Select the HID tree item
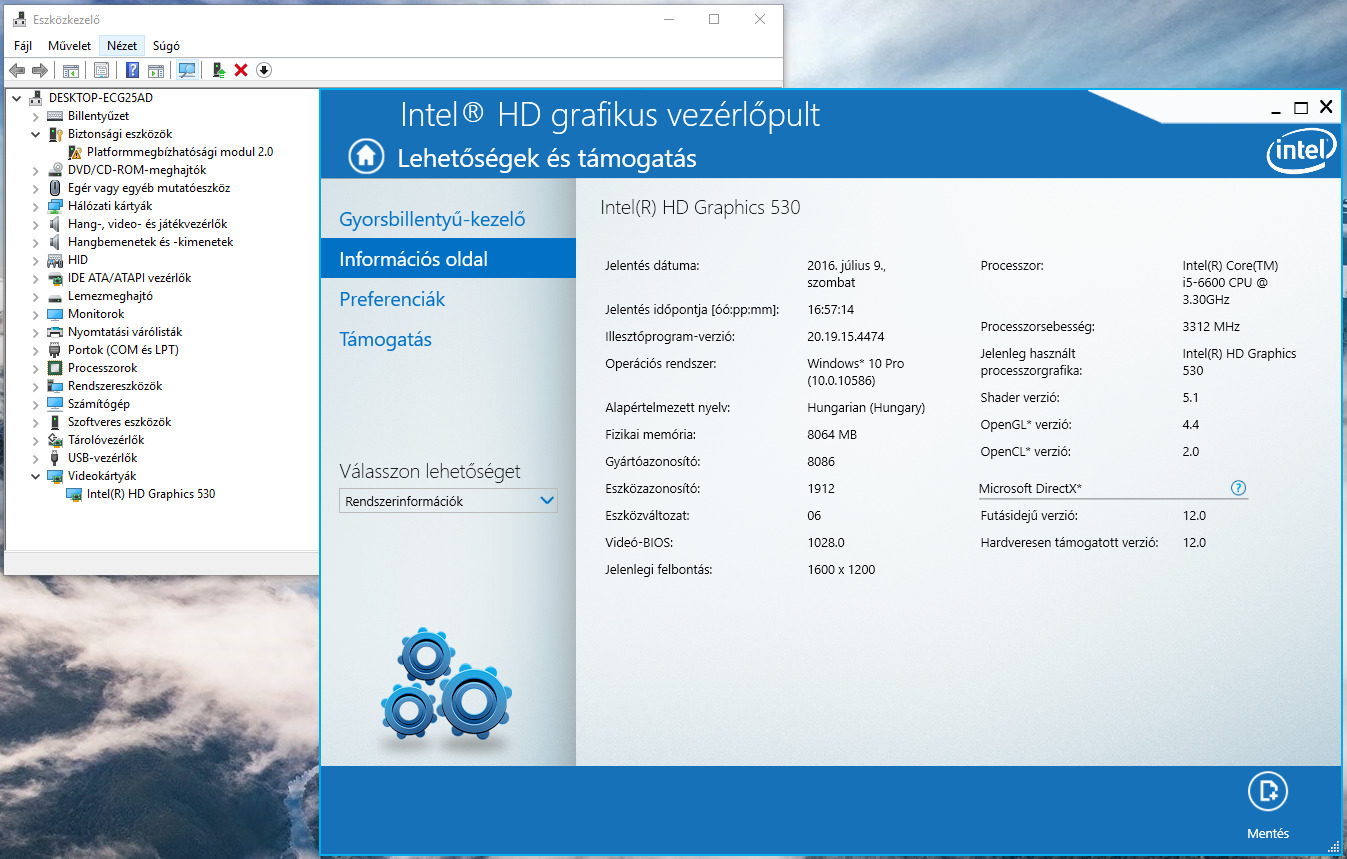Image resolution: width=1347 pixels, height=859 pixels. 77,260
